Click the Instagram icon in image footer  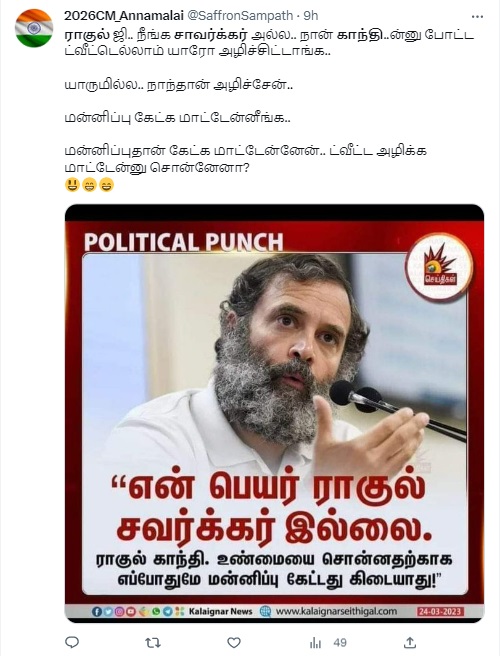coord(119,612)
